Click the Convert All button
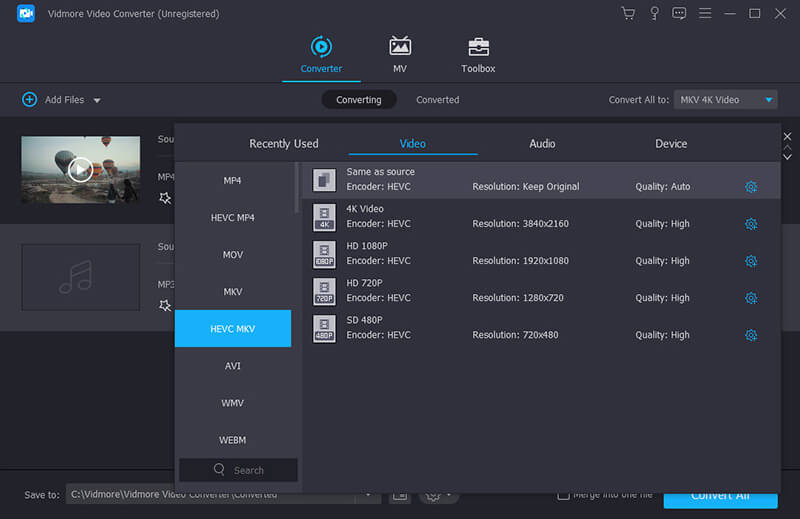This screenshot has height=519, width=800. coord(720,496)
